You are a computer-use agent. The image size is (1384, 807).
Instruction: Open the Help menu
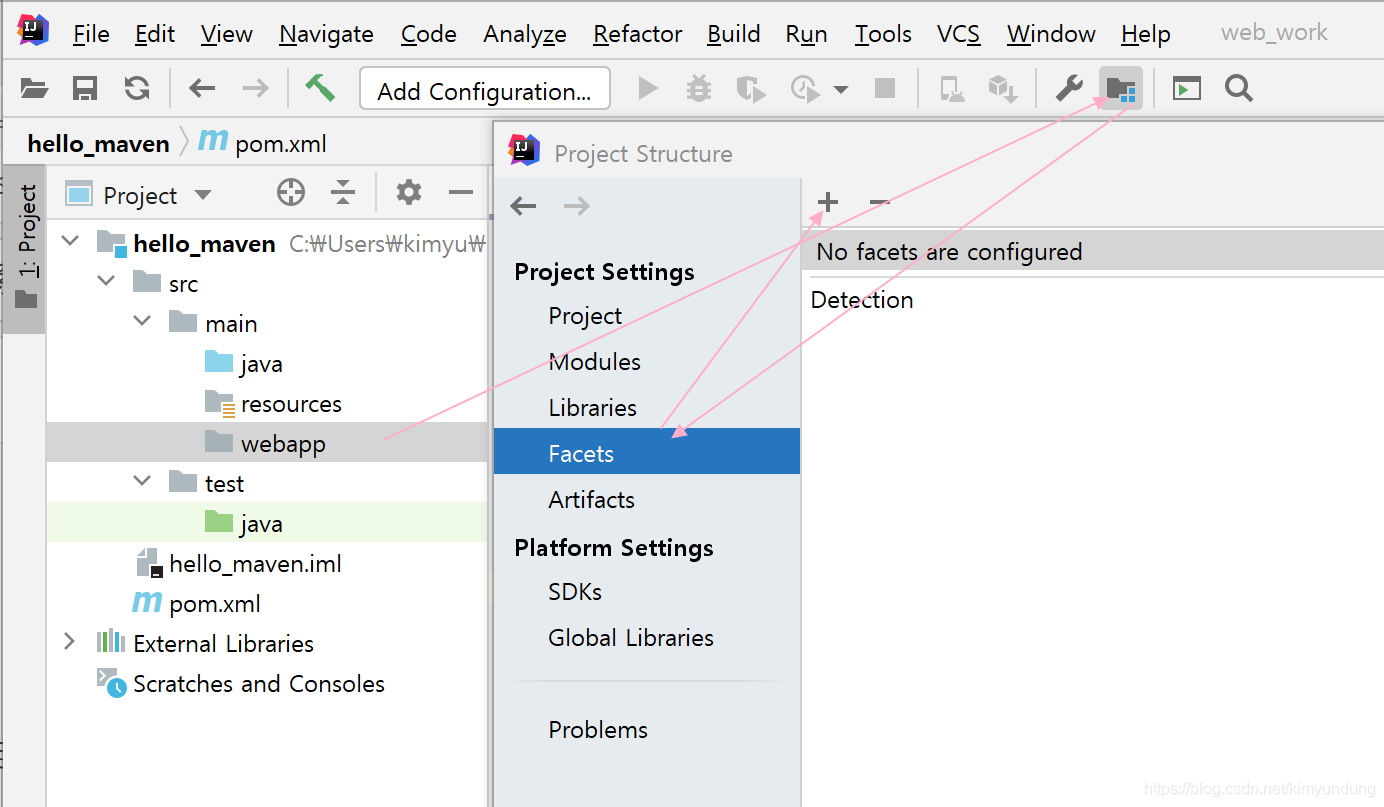coord(1146,34)
